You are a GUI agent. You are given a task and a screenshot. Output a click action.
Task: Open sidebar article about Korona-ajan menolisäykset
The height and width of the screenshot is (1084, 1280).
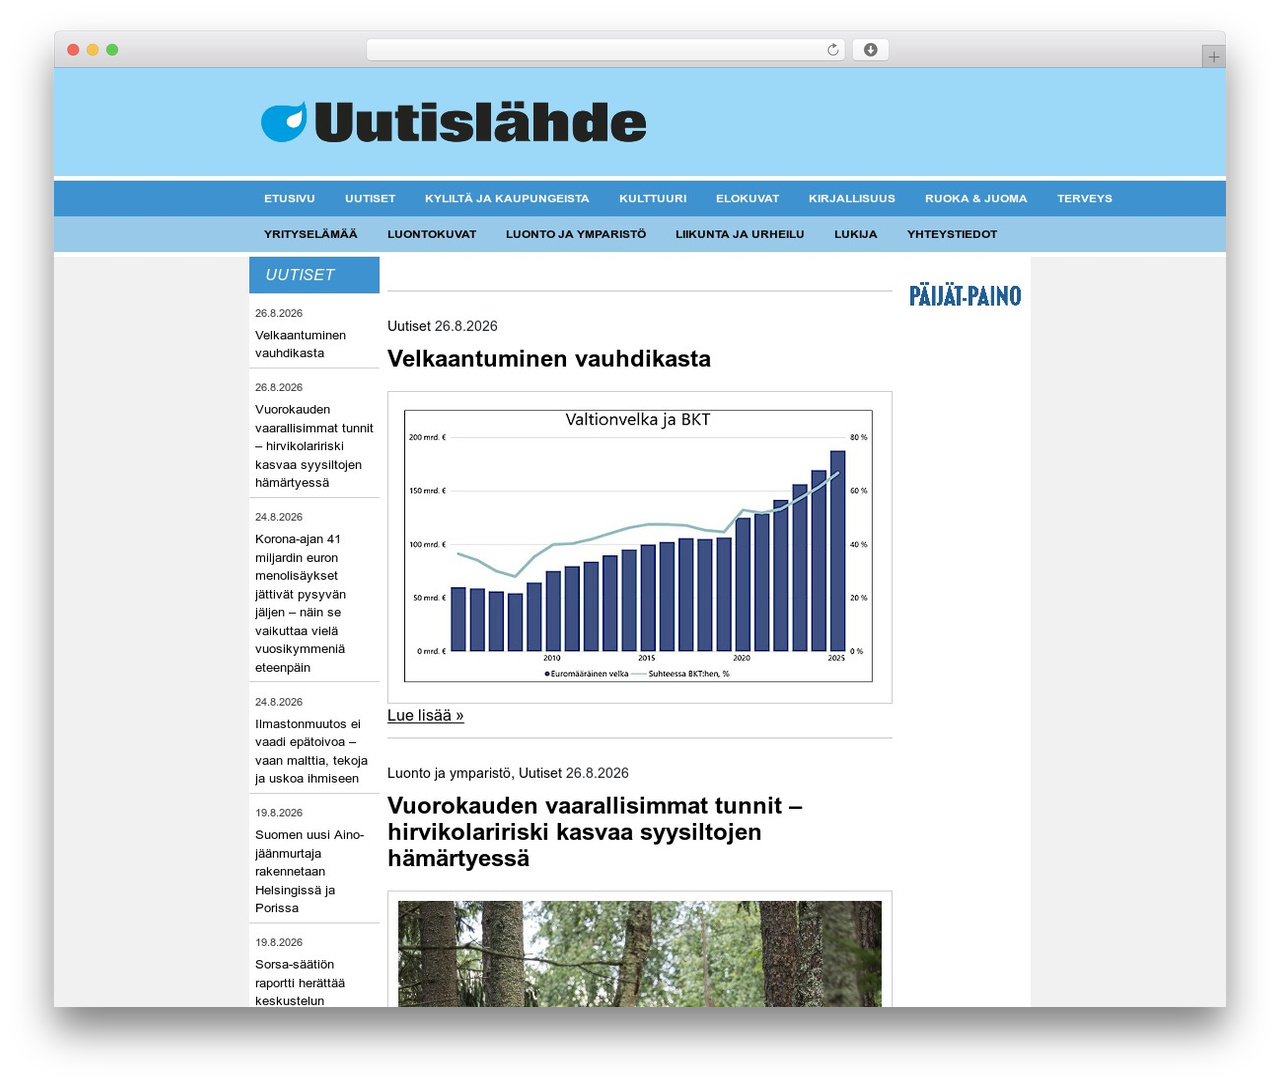(x=300, y=603)
